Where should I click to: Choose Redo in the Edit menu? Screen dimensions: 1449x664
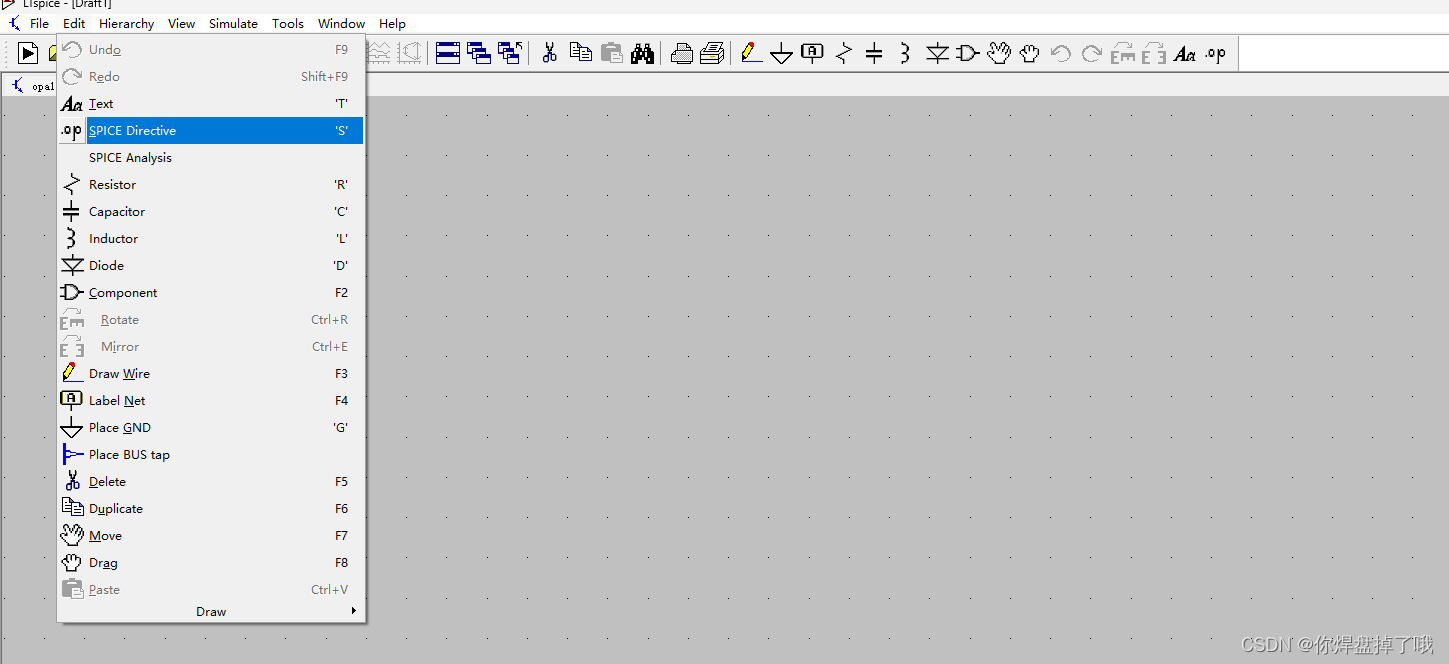pos(211,77)
